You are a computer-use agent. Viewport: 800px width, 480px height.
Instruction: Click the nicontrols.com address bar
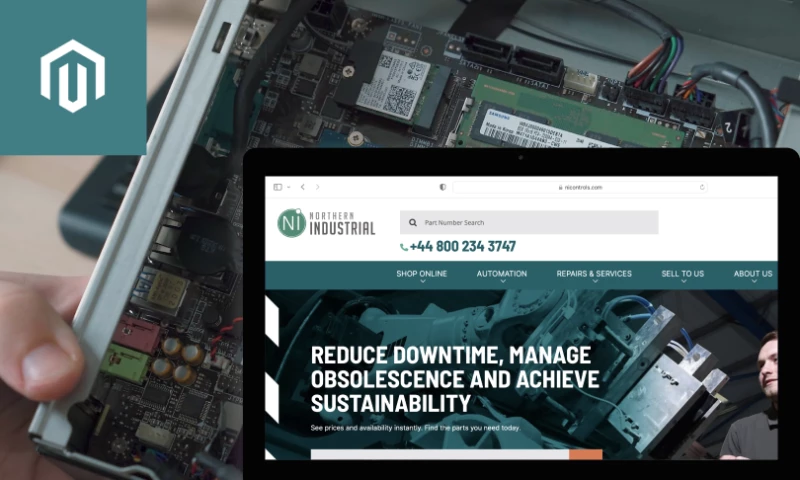point(580,187)
